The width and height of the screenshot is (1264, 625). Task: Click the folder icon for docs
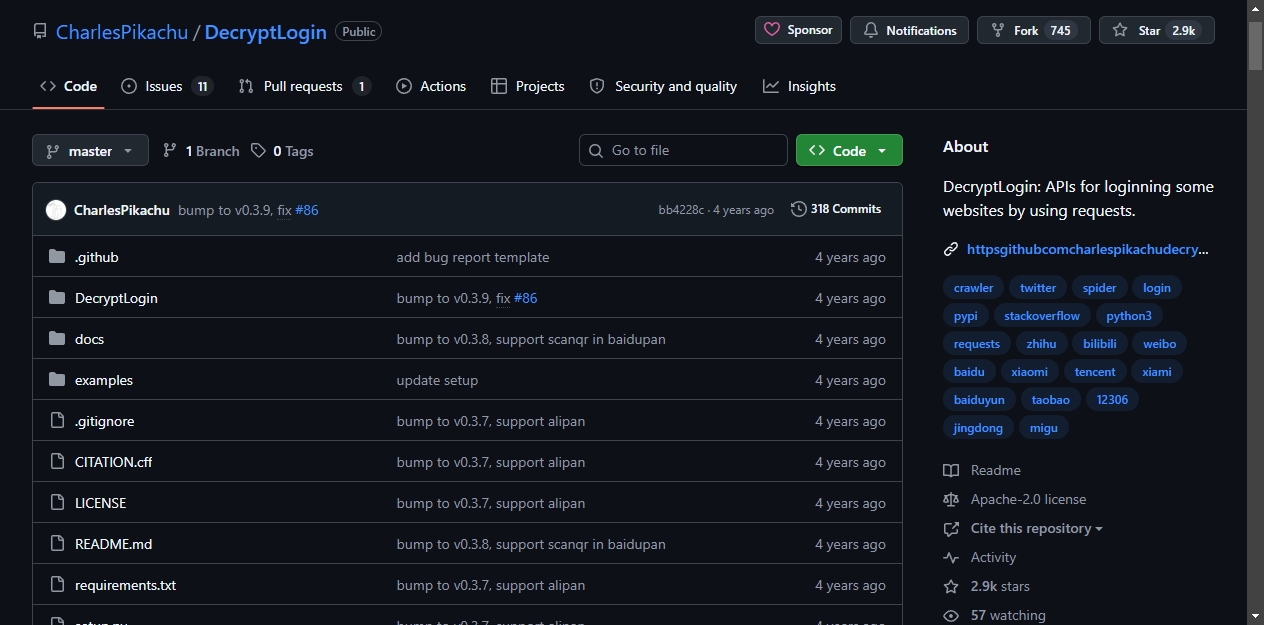(x=57, y=339)
